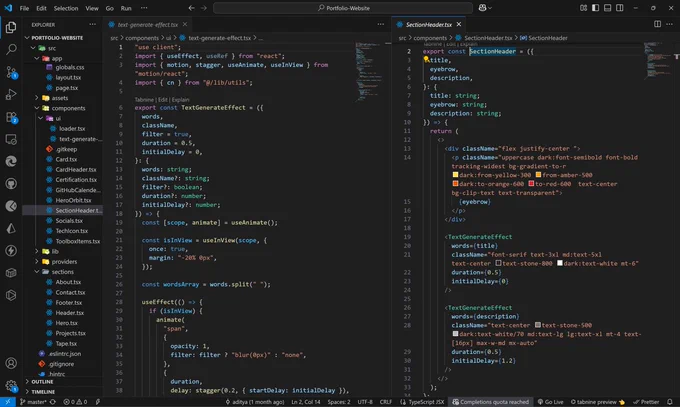Open the tabnine preview status item
Viewport: 680px width, 407px height.
597,402
